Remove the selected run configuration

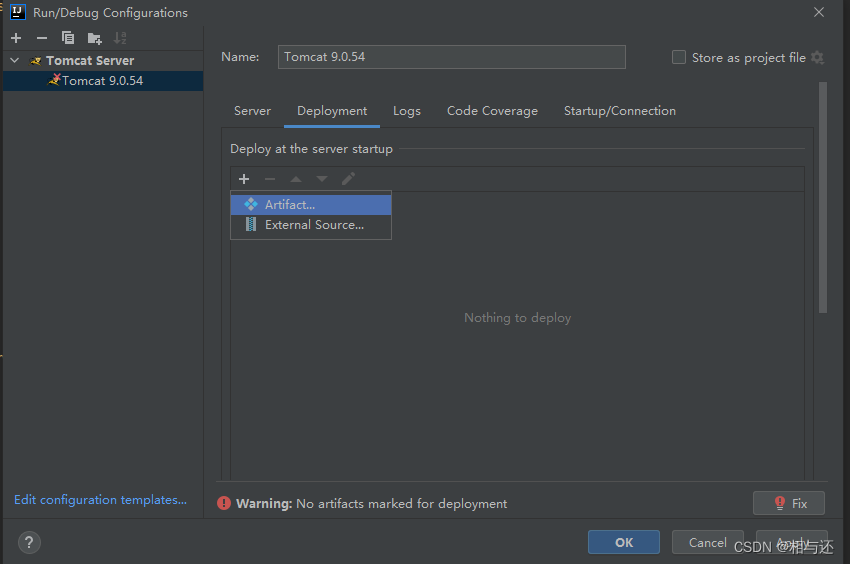coord(42,38)
